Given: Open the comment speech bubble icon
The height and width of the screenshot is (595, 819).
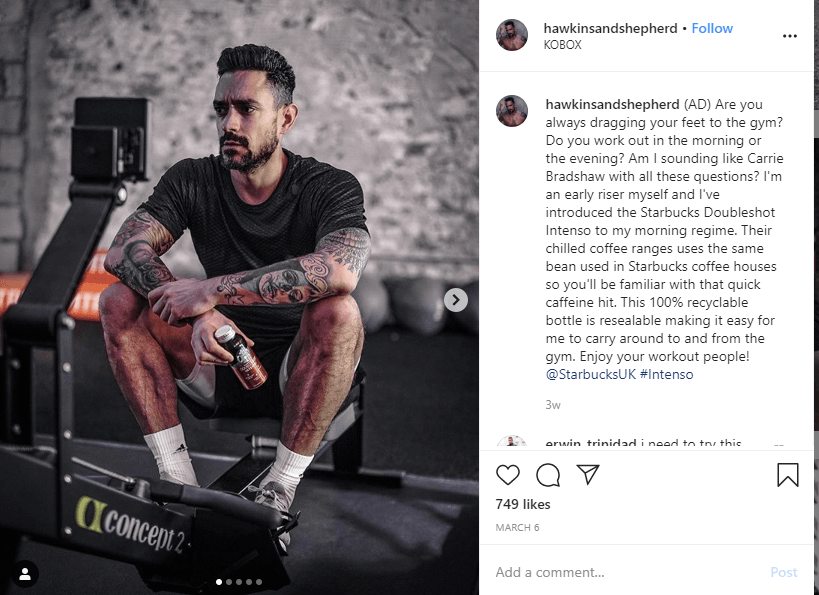Looking at the screenshot, I should coord(548,475).
